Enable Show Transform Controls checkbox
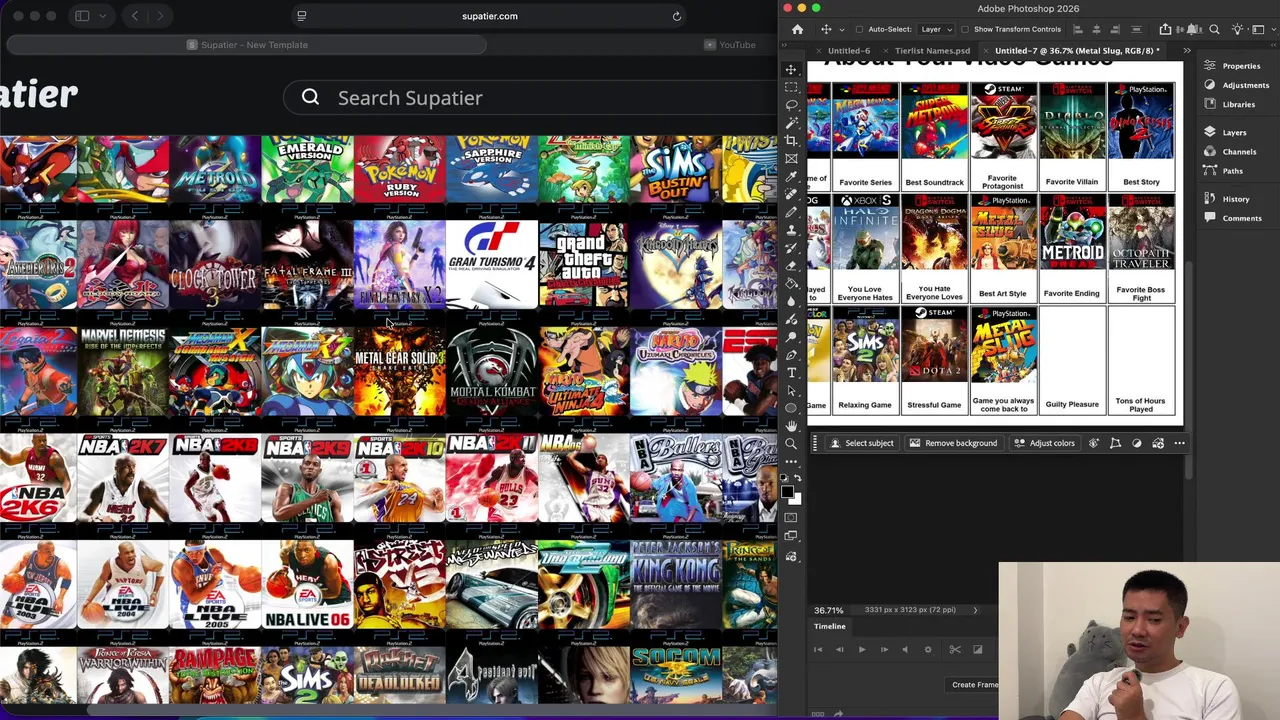Image resolution: width=1280 pixels, height=720 pixels. point(965,29)
